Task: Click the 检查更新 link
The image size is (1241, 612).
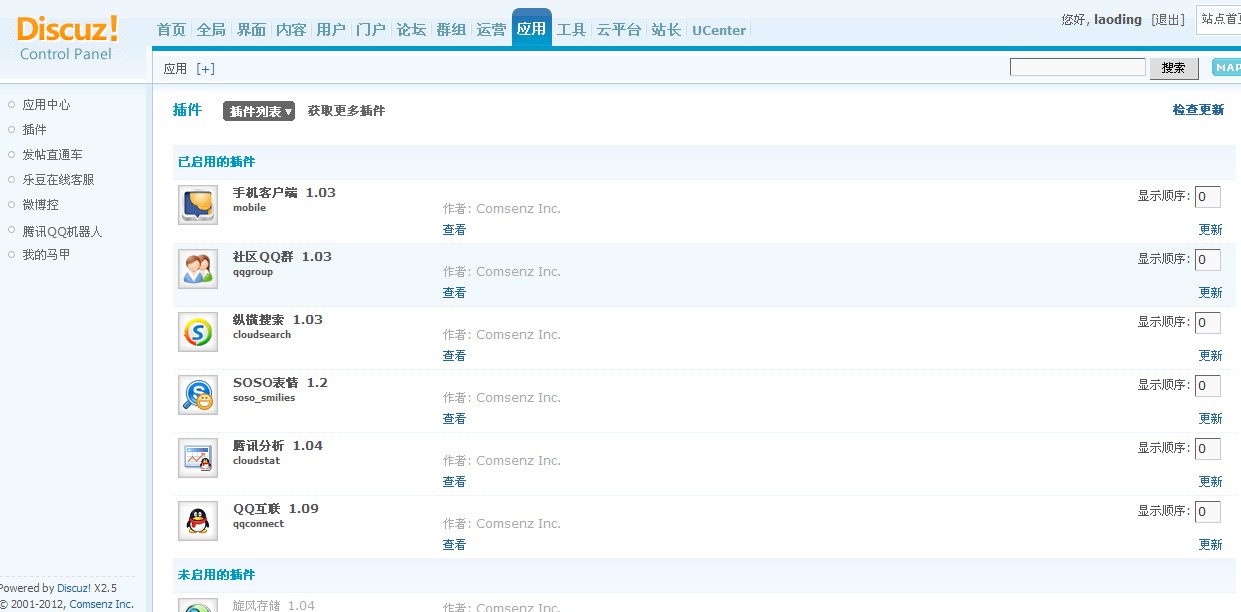Action: (1198, 110)
